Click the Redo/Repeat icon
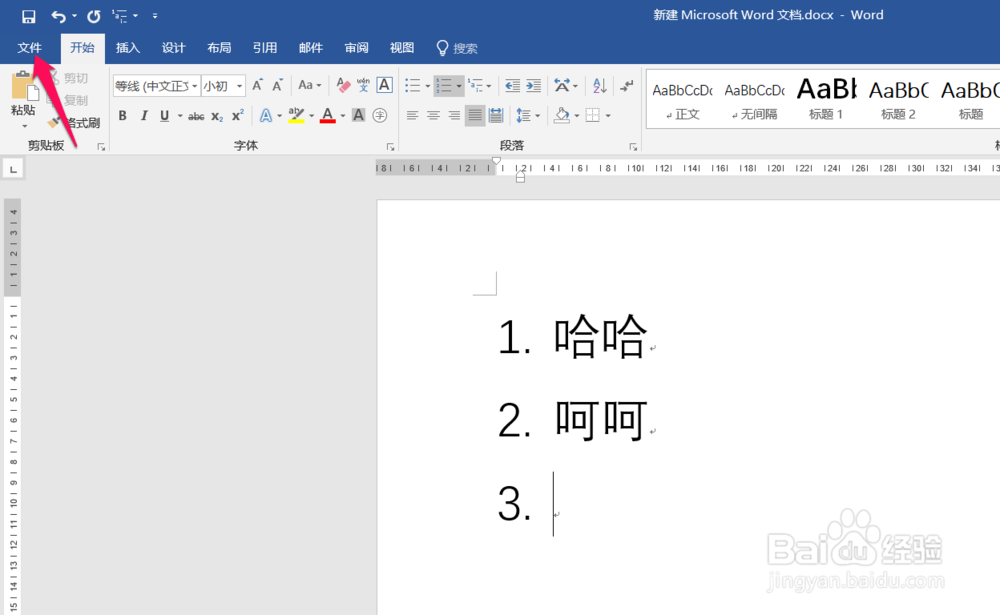The width and height of the screenshot is (1000, 615). [94, 16]
